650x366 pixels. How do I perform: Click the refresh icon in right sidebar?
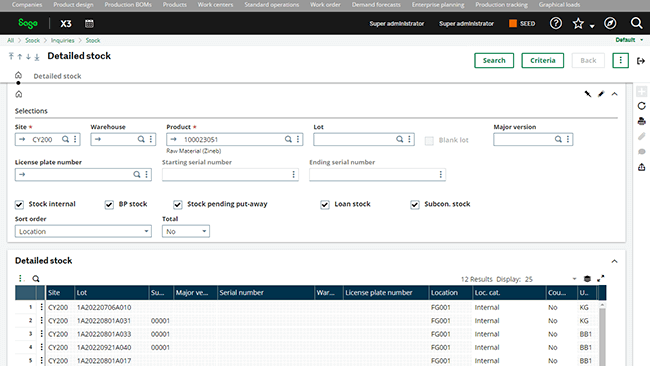click(642, 106)
